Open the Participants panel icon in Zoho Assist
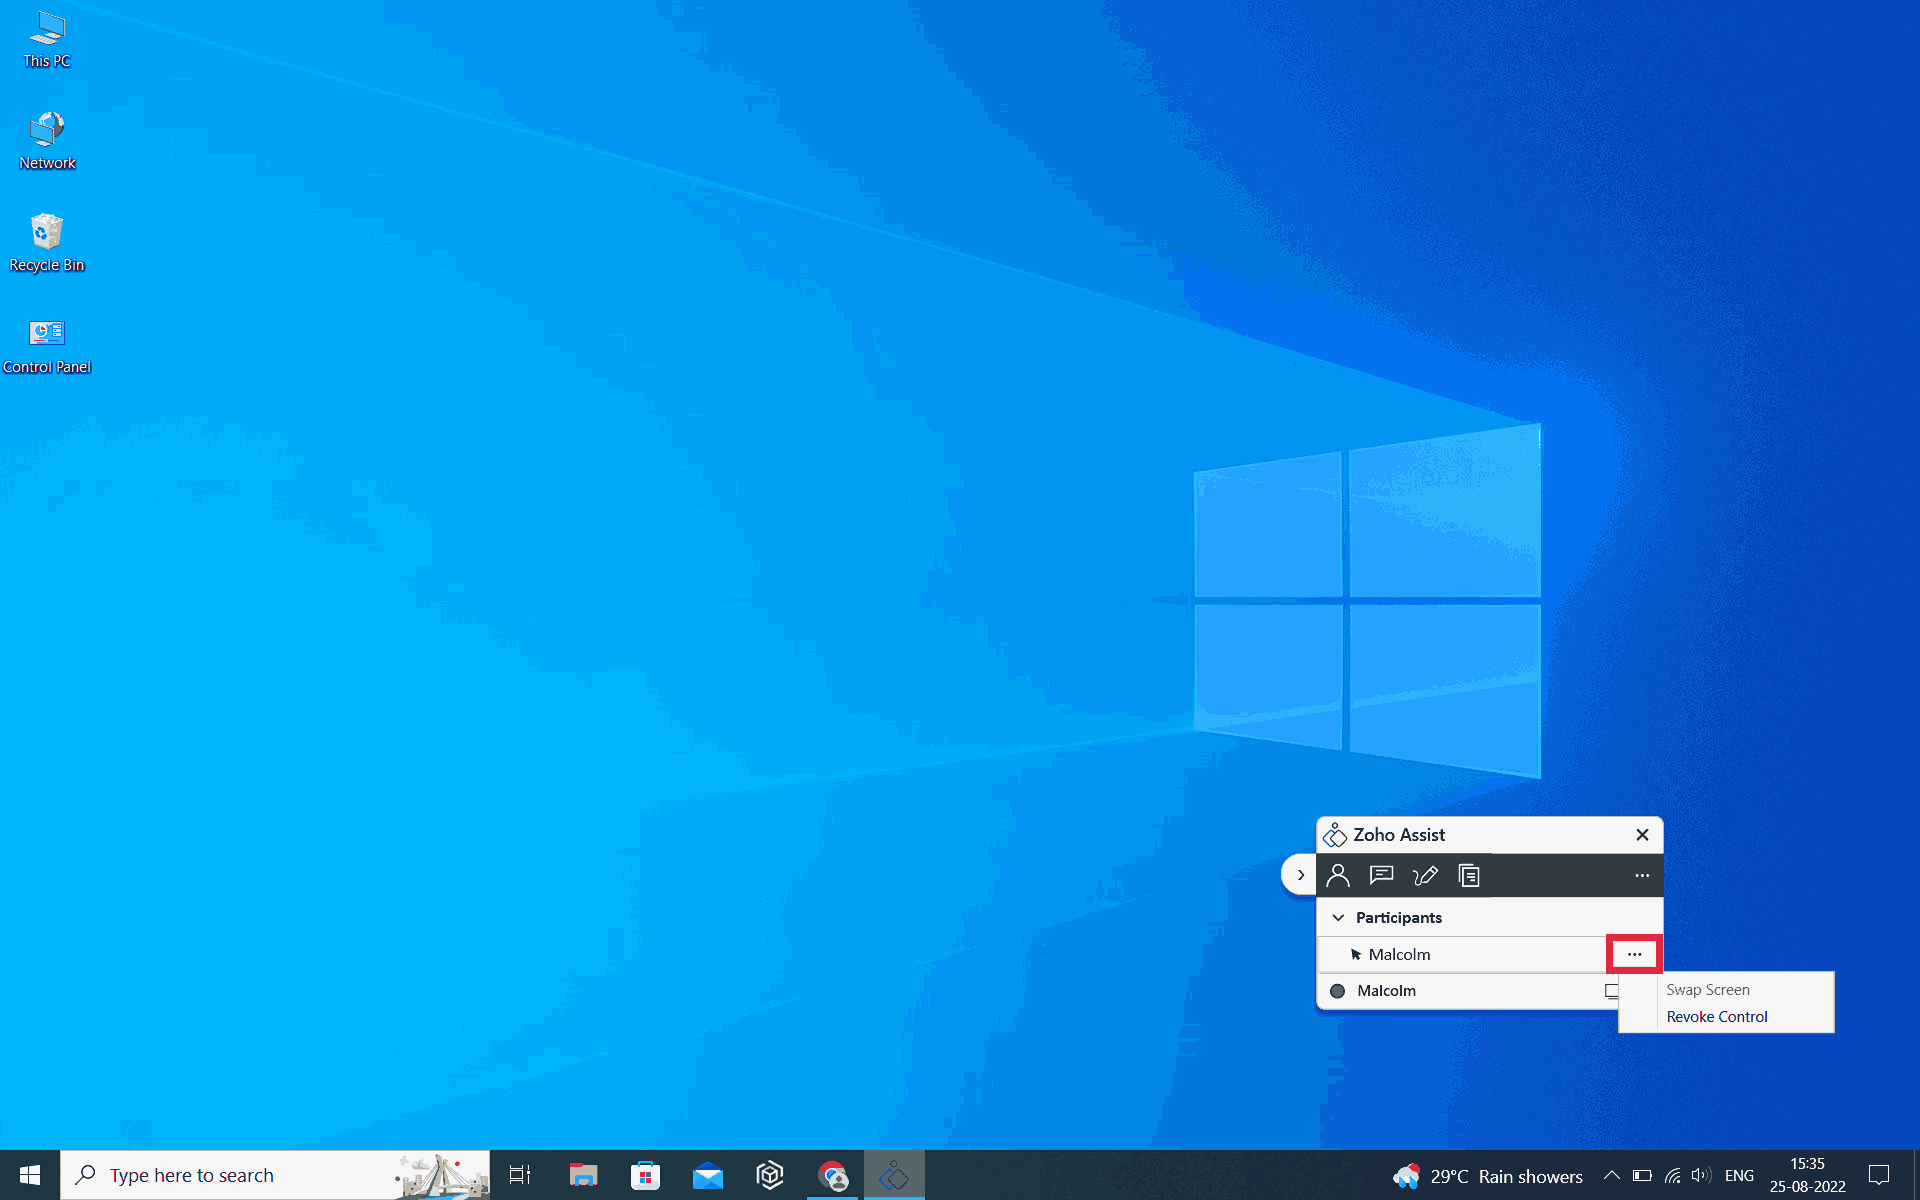Screen dimensions: 1920x1200 [x=1339, y=875]
